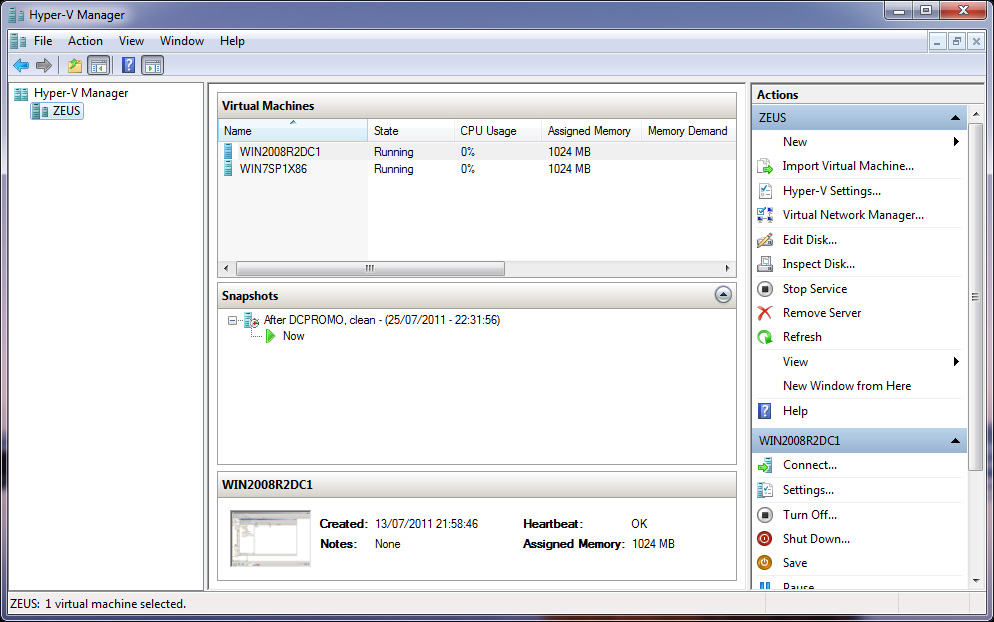Expand the New submenu arrow
Viewport: 994px width, 622px height.
pos(957,141)
